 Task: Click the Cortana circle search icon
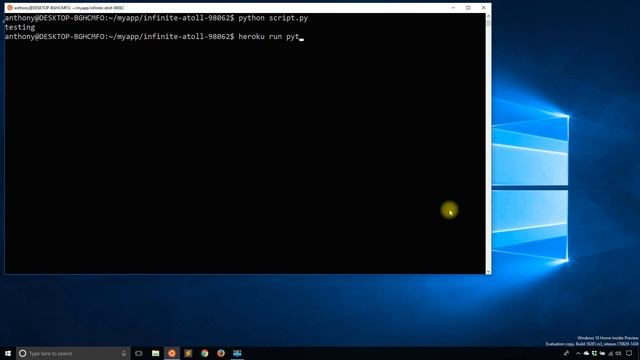22,353
